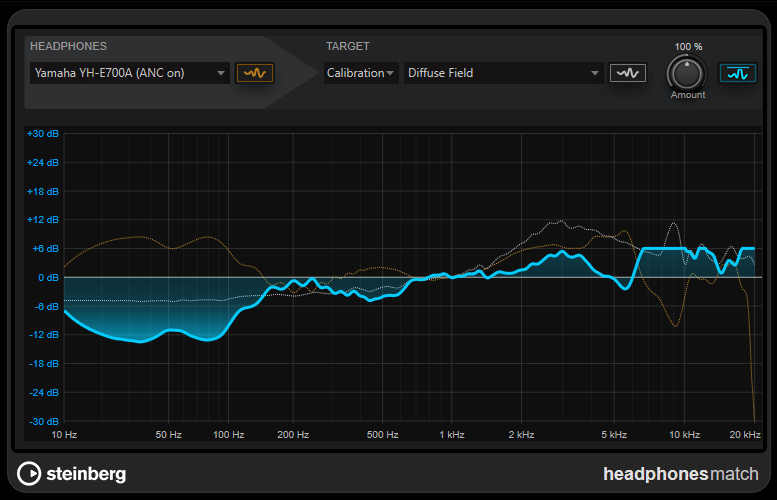Image resolution: width=777 pixels, height=500 pixels.
Task: Click the -24 dB scale label
Action: [44, 392]
